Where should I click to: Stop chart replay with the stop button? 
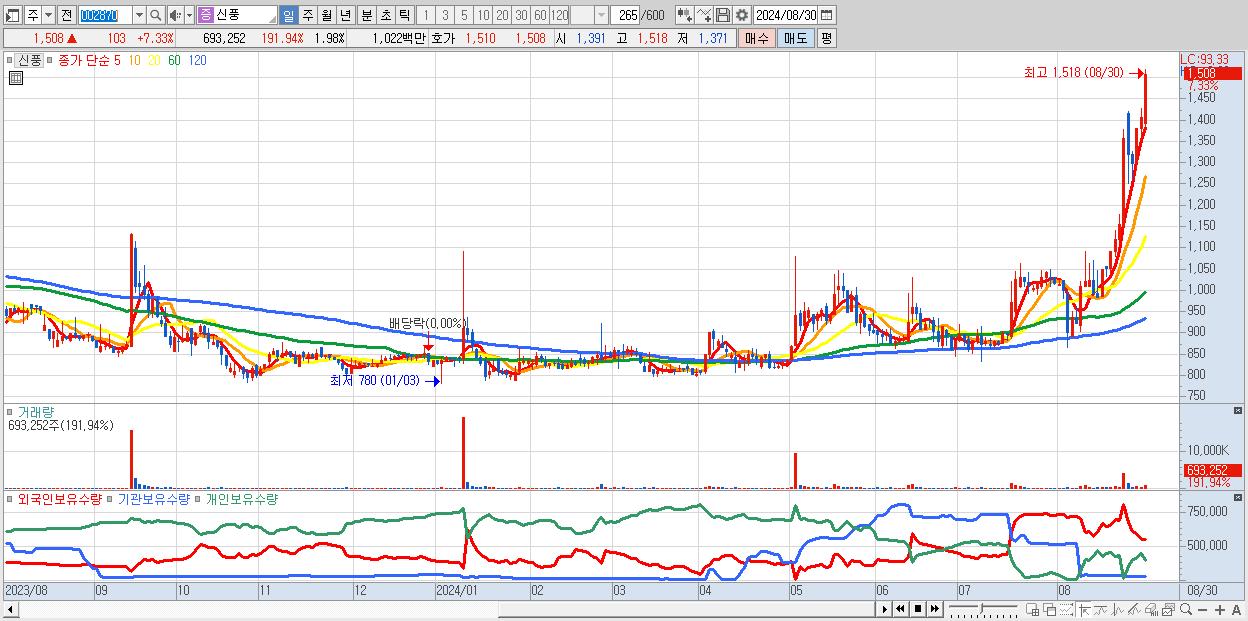pos(917,609)
